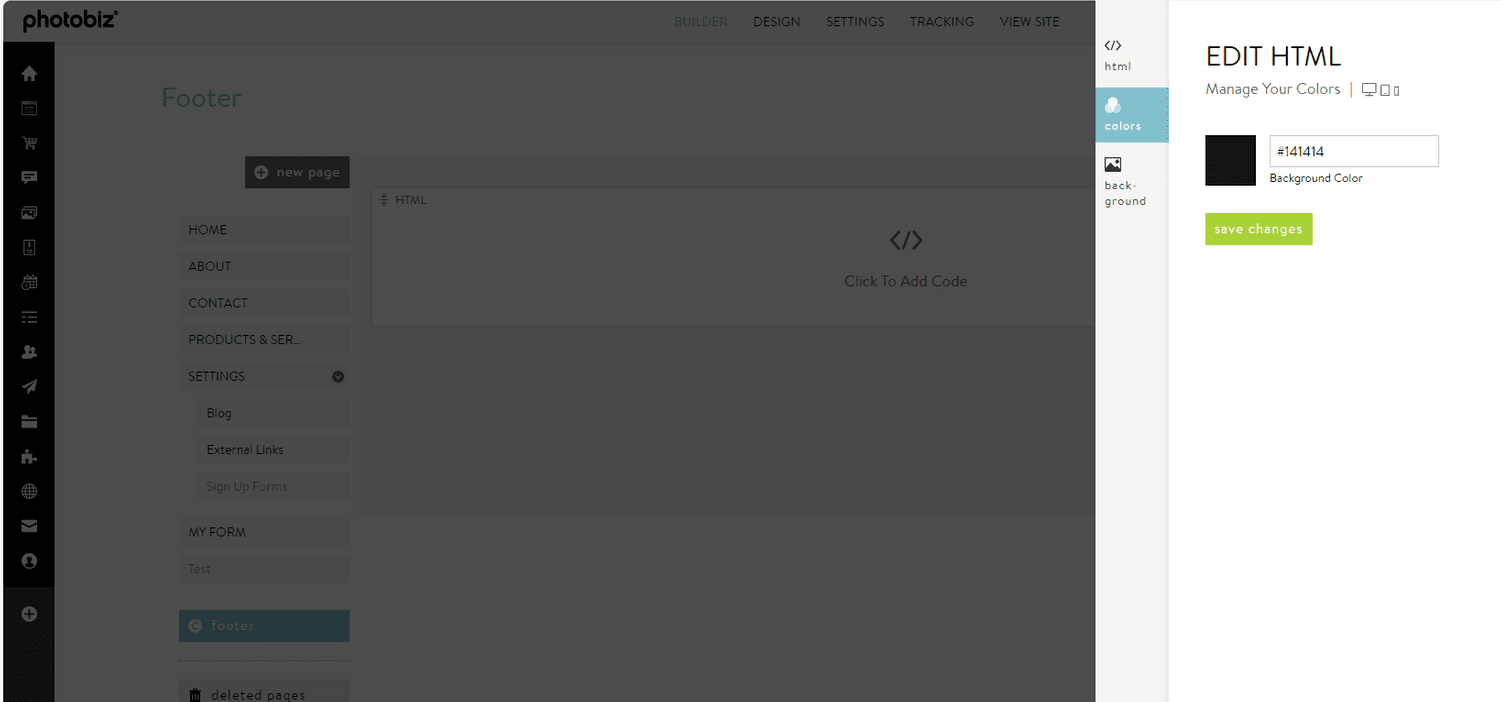Viewport: 1500px width, 702px height.
Task: Click the Background Color swatch
Action: [1230, 160]
